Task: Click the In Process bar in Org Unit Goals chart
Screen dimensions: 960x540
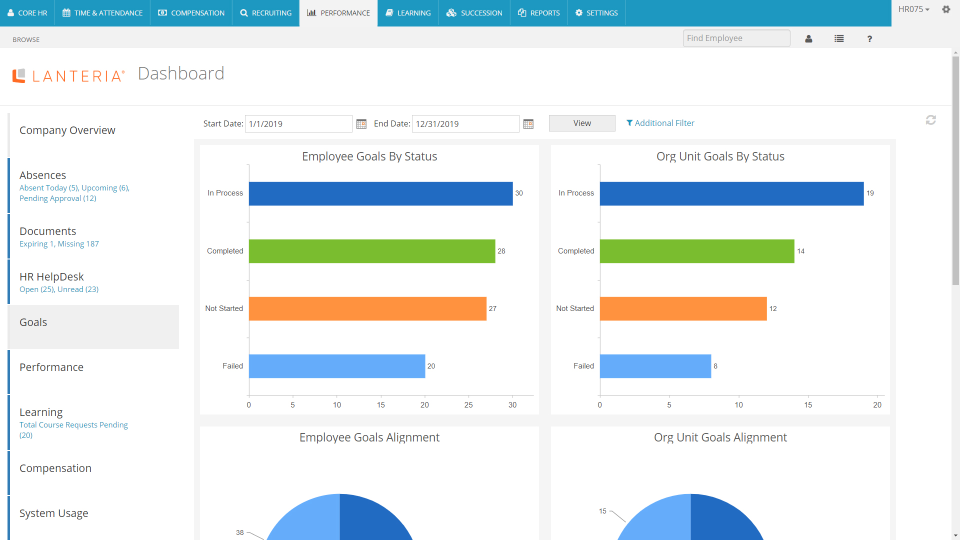Action: click(732, 193)
